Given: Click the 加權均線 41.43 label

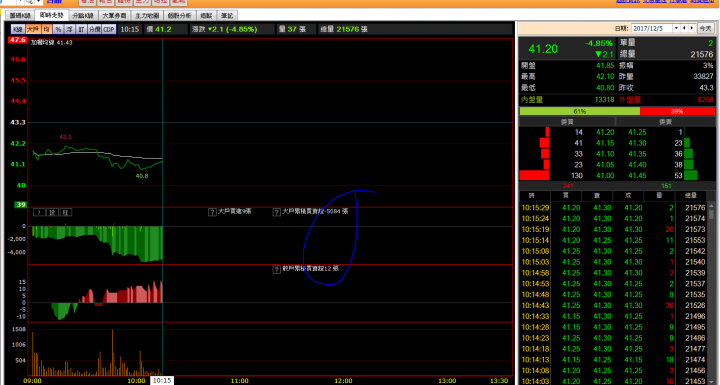Looking at the screenshot, I should click(x=51, y=42).
